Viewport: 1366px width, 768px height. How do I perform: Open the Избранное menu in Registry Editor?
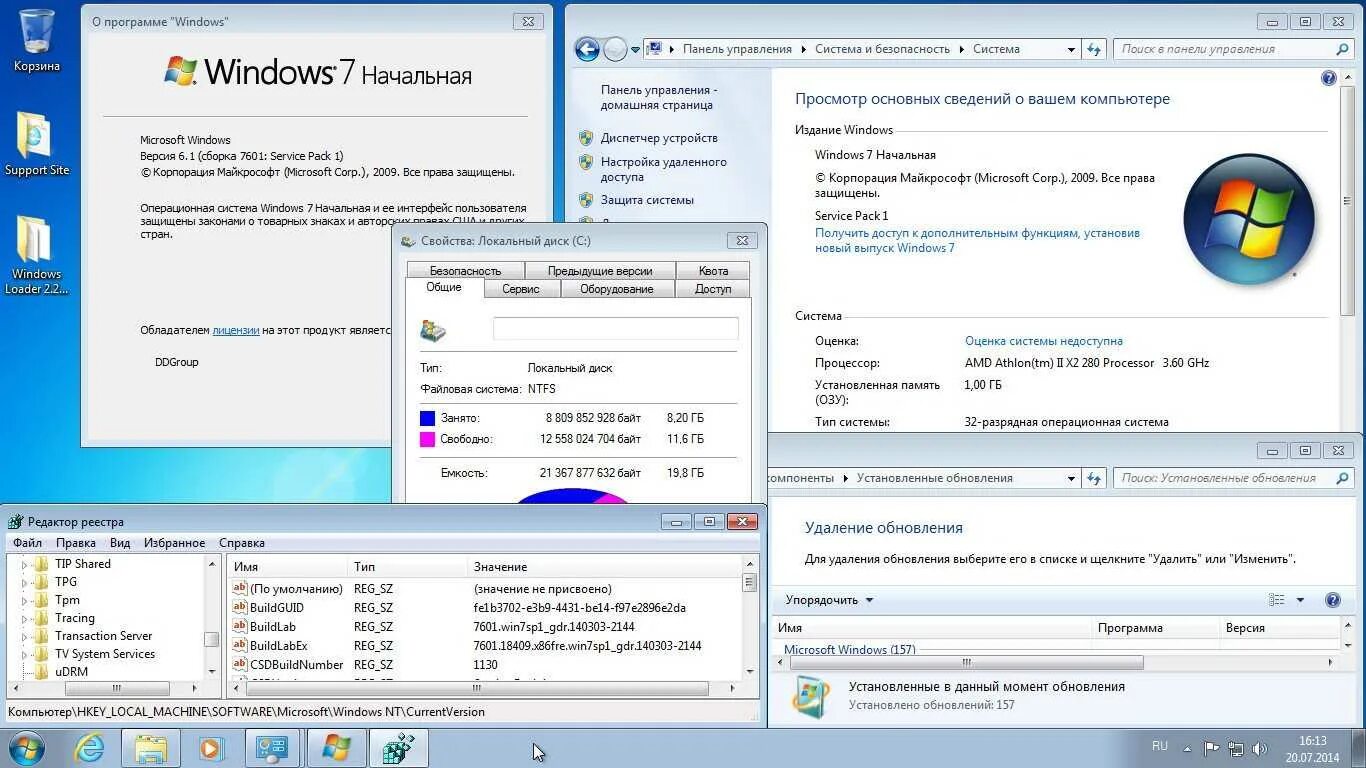174,543
